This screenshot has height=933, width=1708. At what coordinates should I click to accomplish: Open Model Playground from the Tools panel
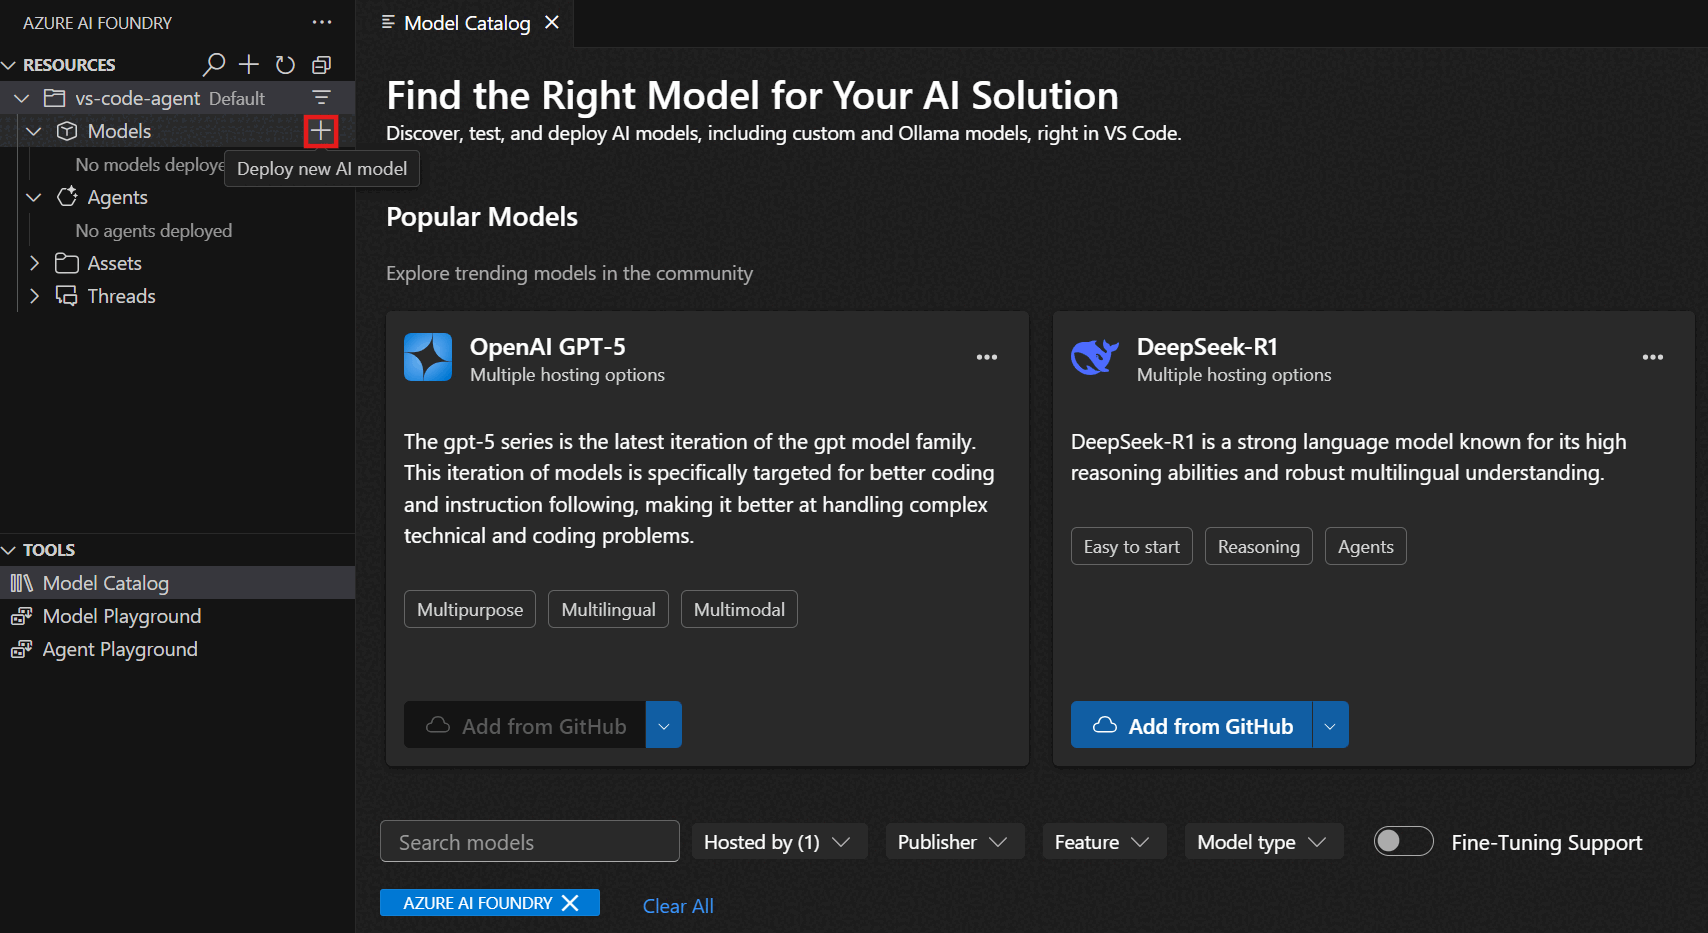(120, 616)
